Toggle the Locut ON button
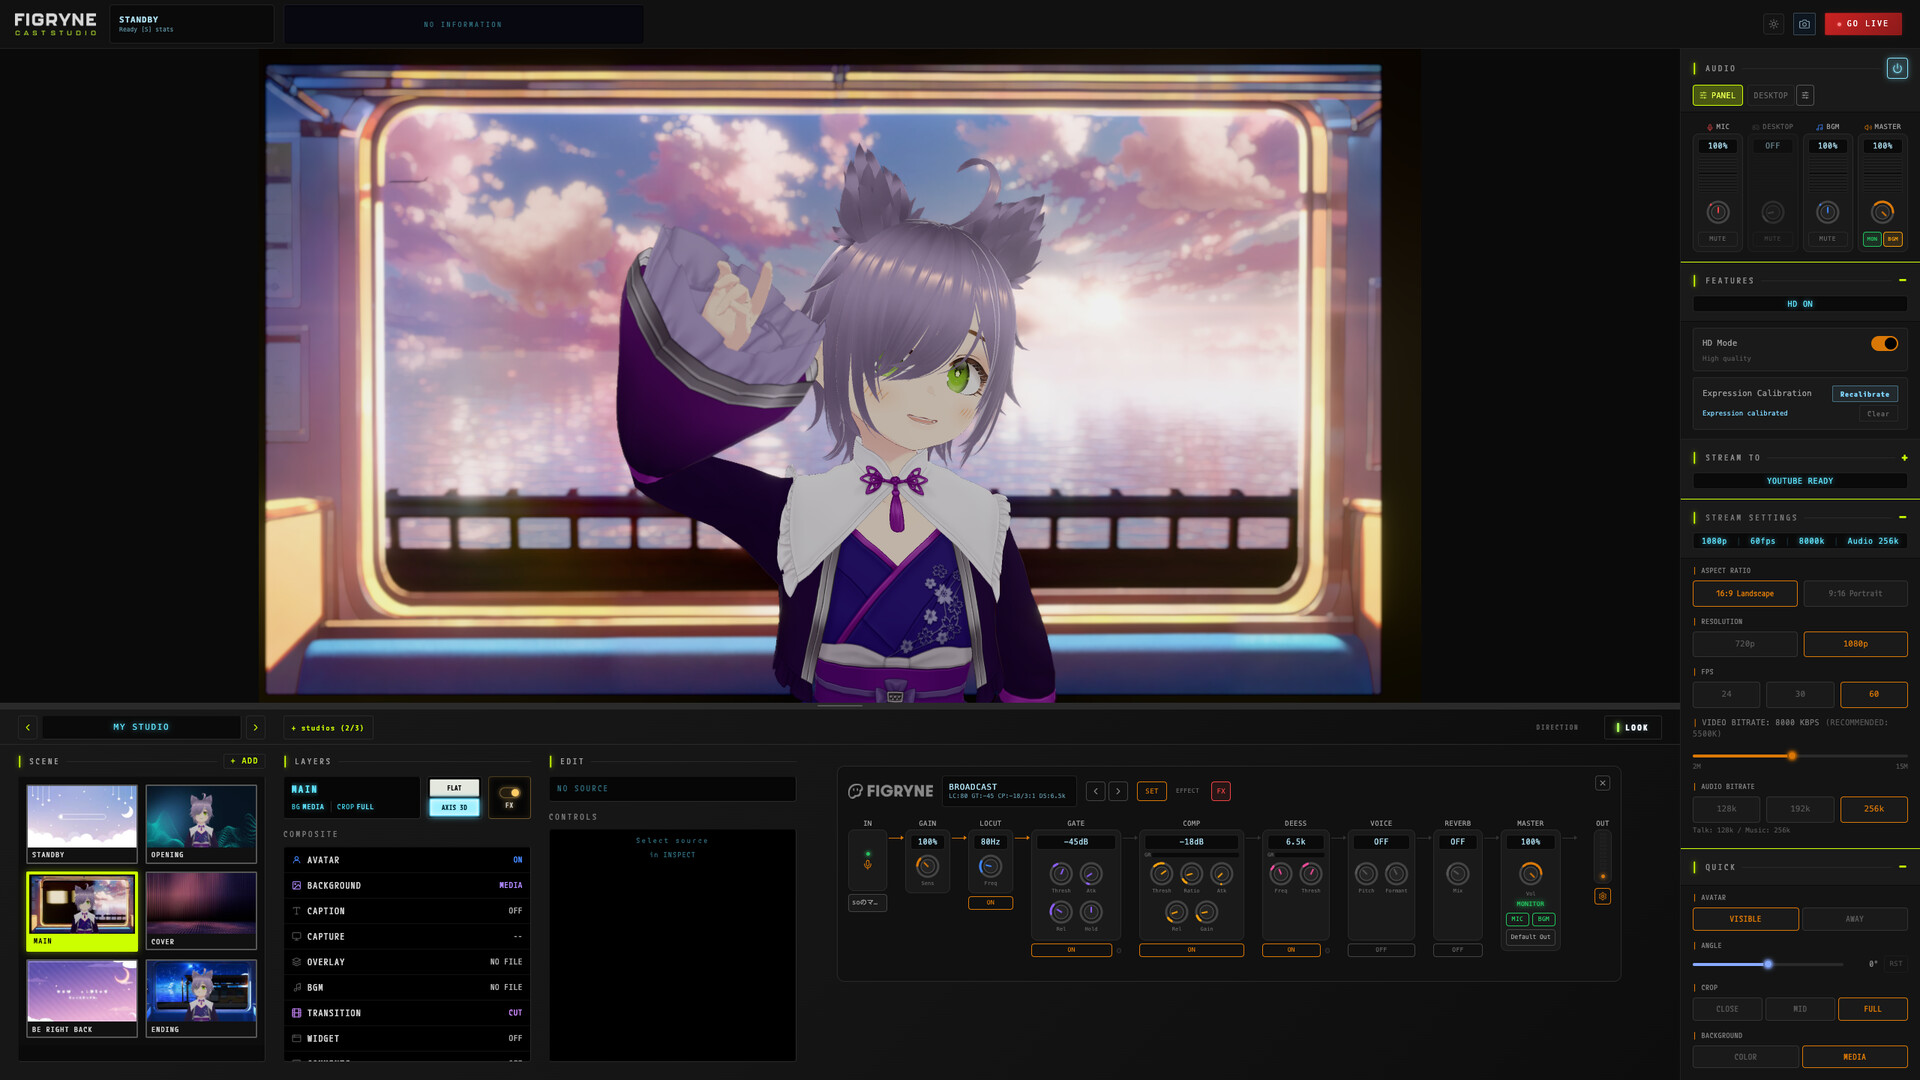1920x1080 pixels. (990, 903)
